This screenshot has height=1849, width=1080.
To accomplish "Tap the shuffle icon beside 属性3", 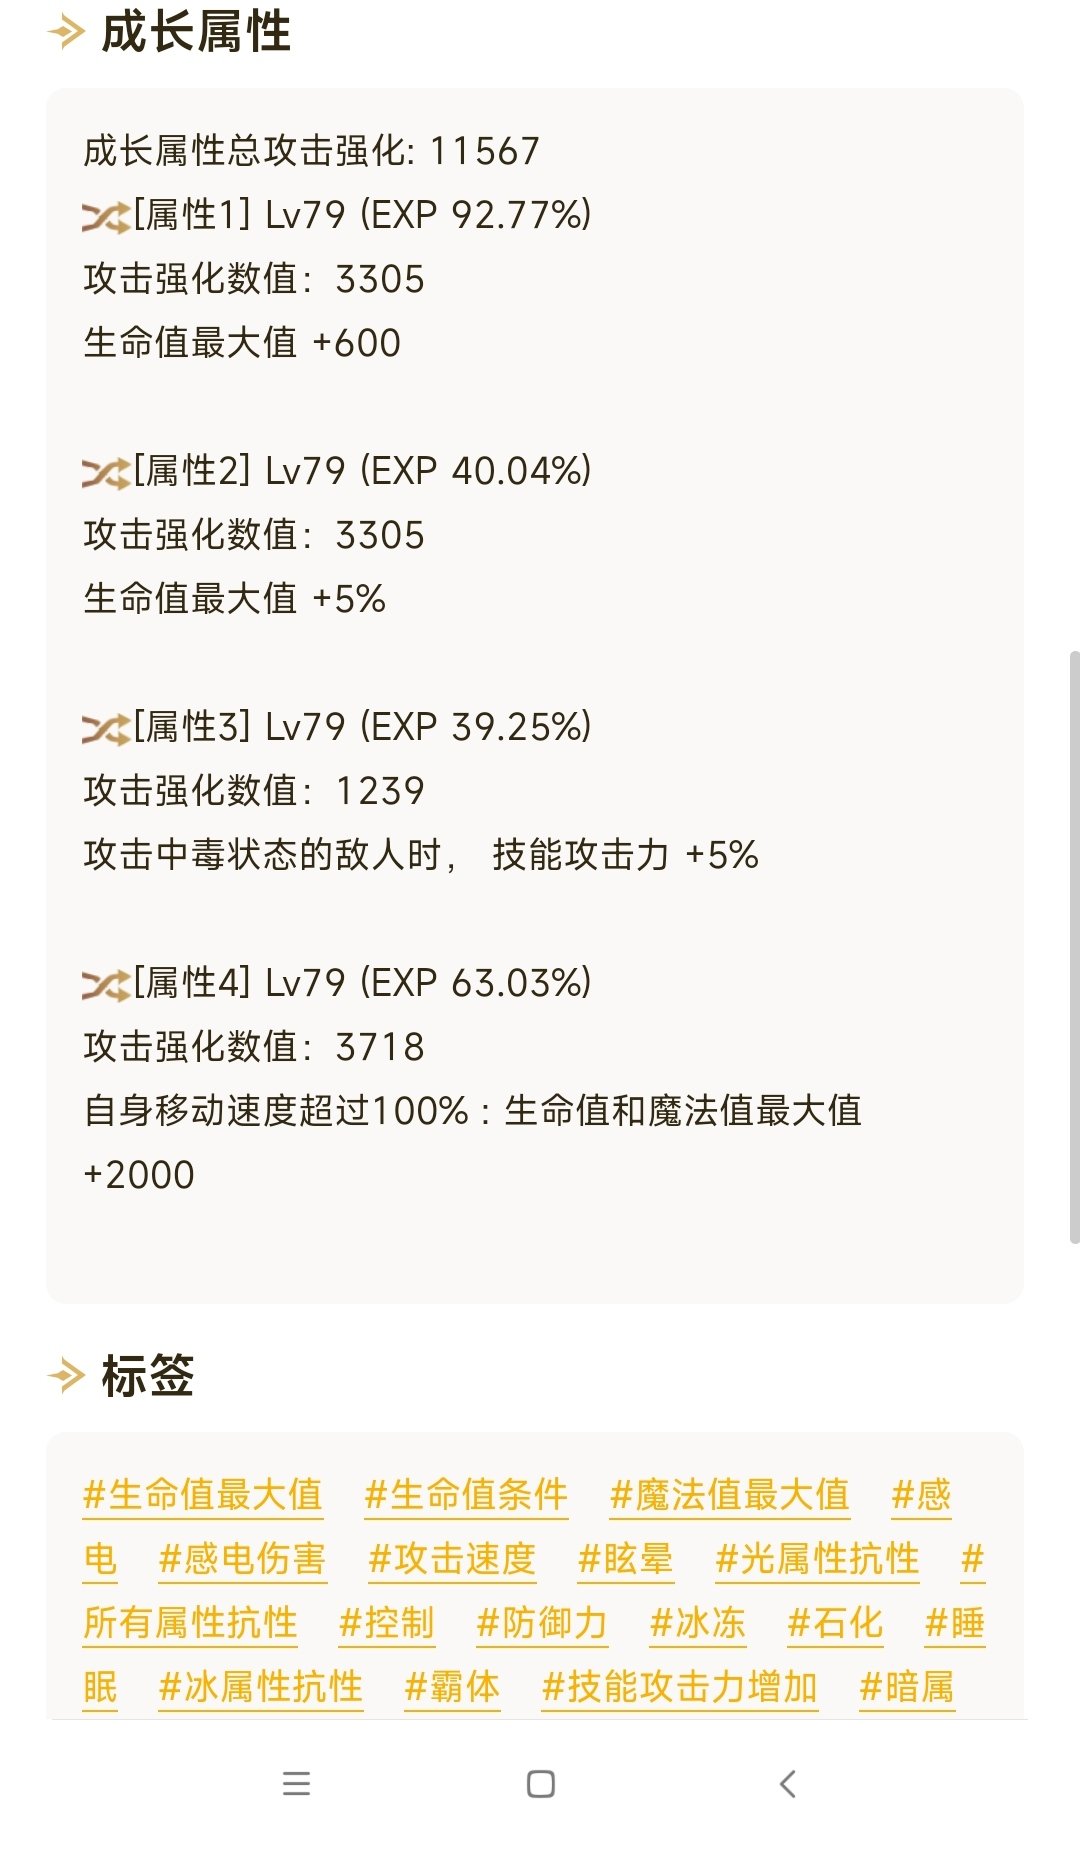I will [106, 728].
